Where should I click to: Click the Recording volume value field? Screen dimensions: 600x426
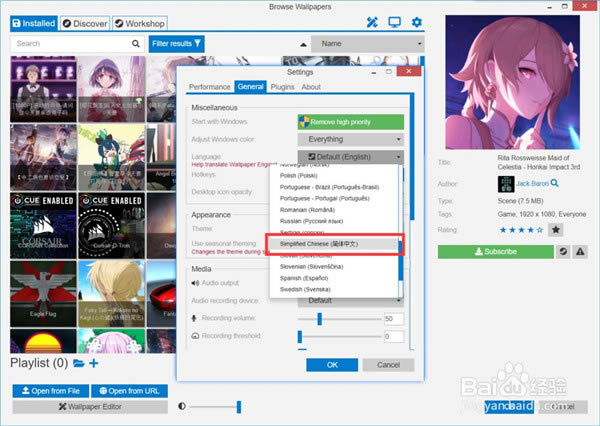[x=394, y=318]
